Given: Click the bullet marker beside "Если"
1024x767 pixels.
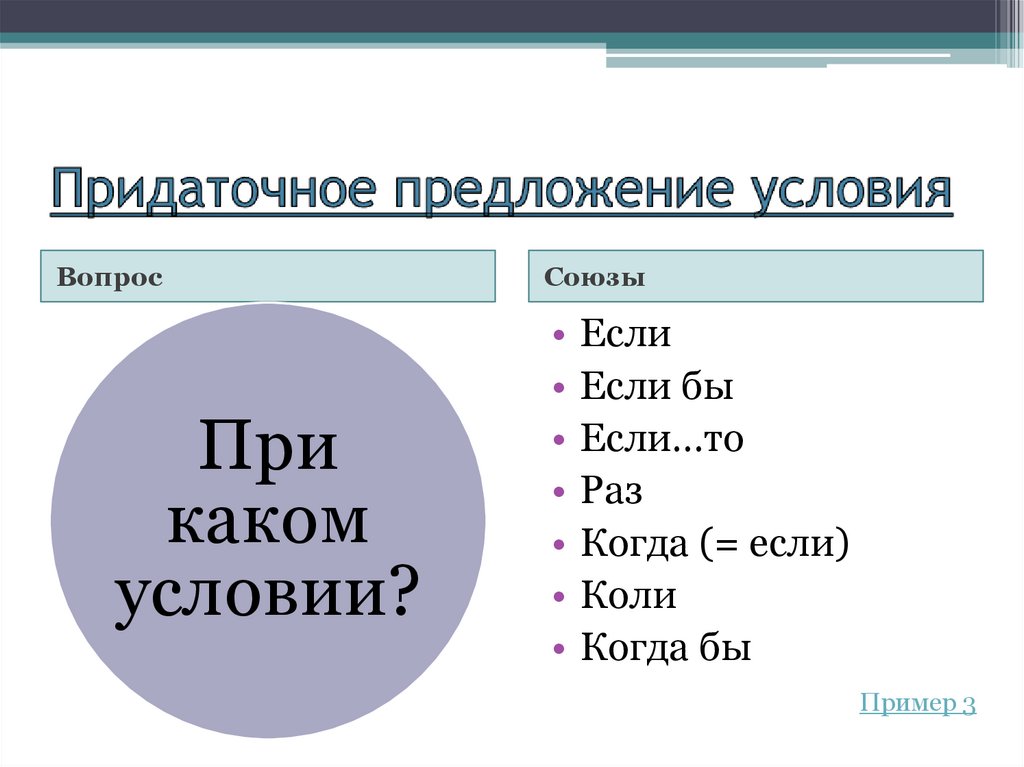Looking at the screenshot, I should tap(557, 334).
